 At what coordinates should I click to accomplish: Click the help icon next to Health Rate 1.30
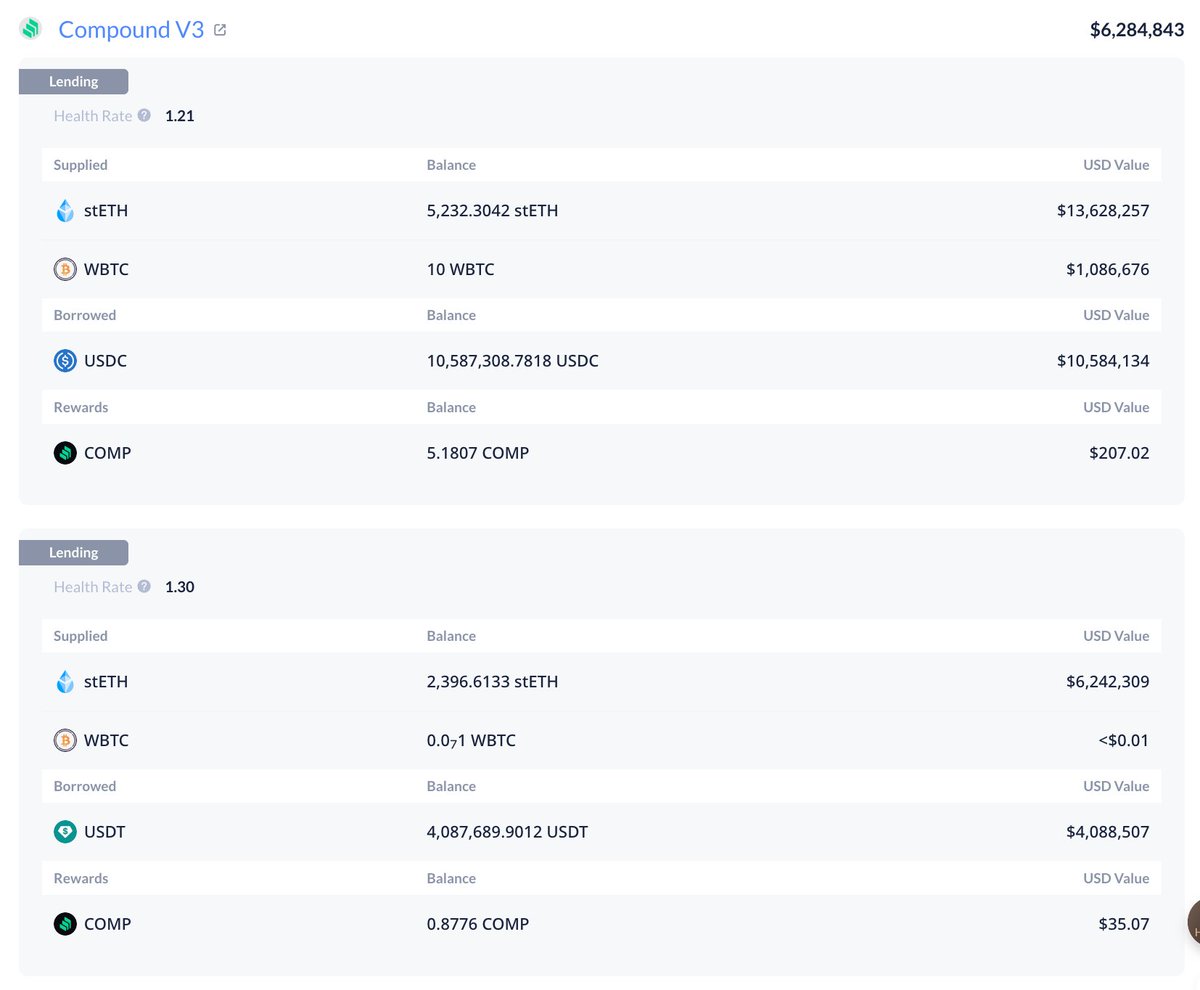point(144,586)
